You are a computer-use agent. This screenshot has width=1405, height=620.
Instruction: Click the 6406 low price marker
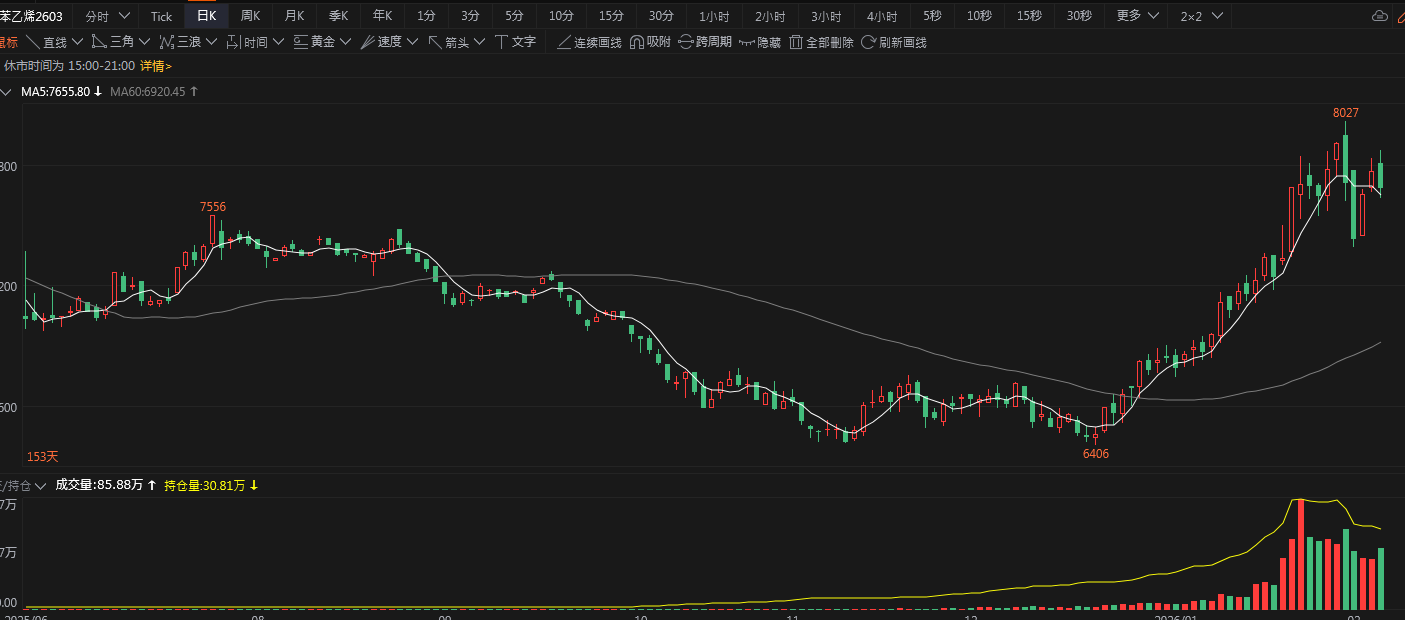(1096, 454)
